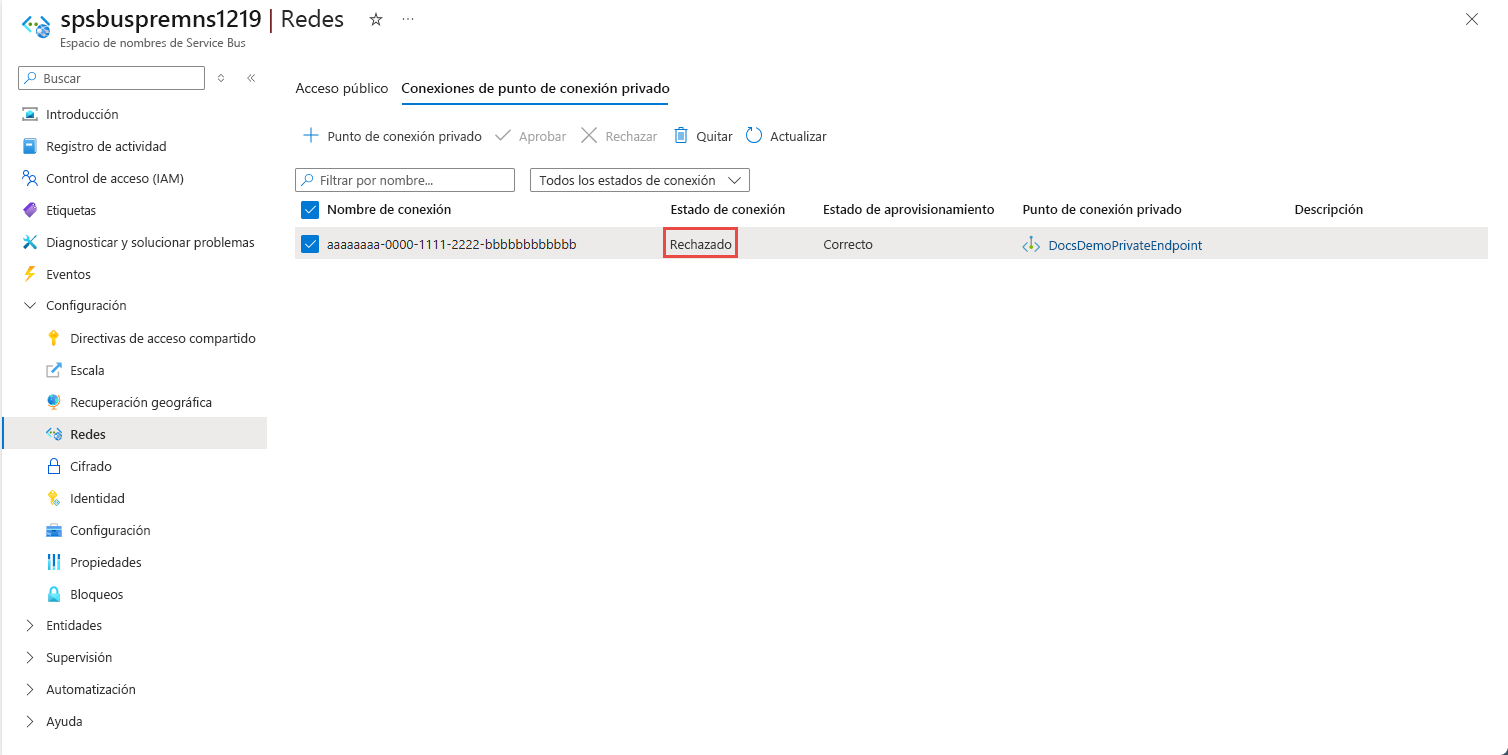Open Identidad settings
Viewport: 1508px width, 755px height.
pyautogui.click(x=97, y=498)
